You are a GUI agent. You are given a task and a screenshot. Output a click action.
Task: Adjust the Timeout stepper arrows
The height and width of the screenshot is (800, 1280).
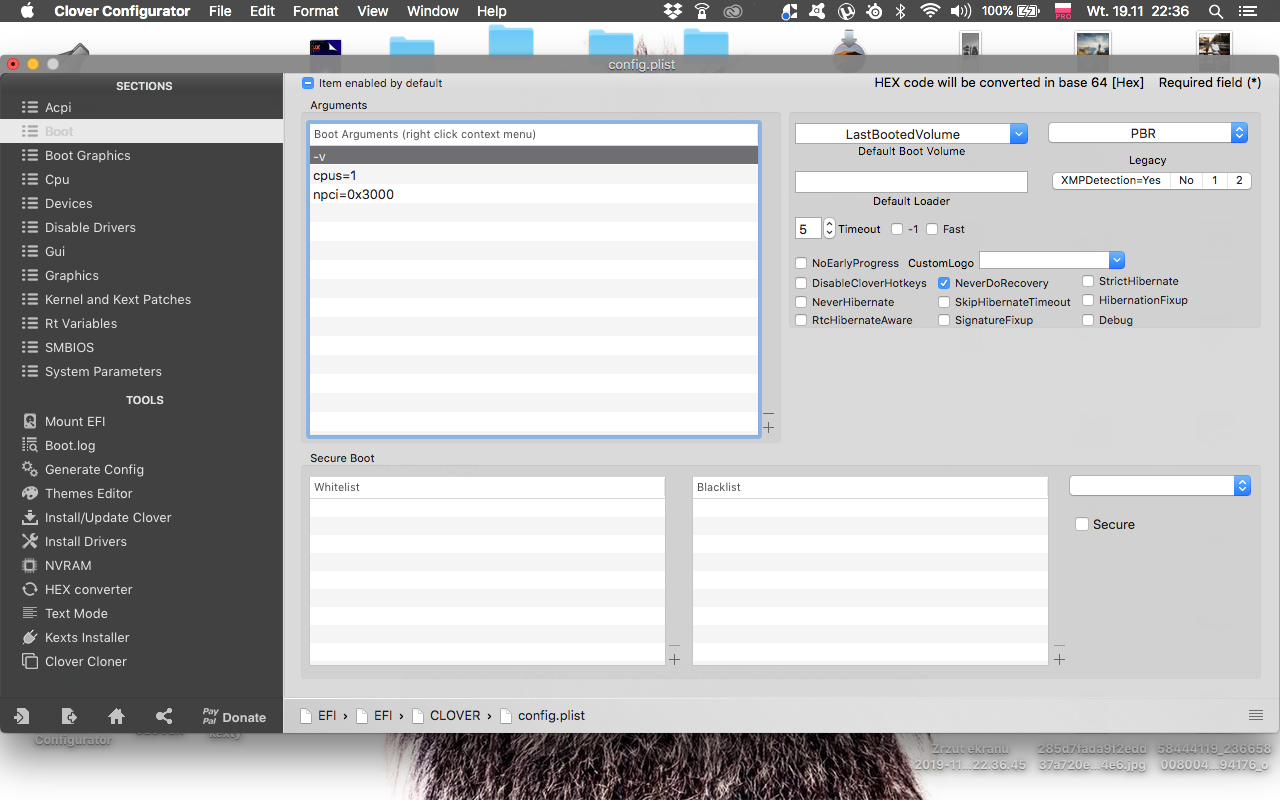click(829, 229)
